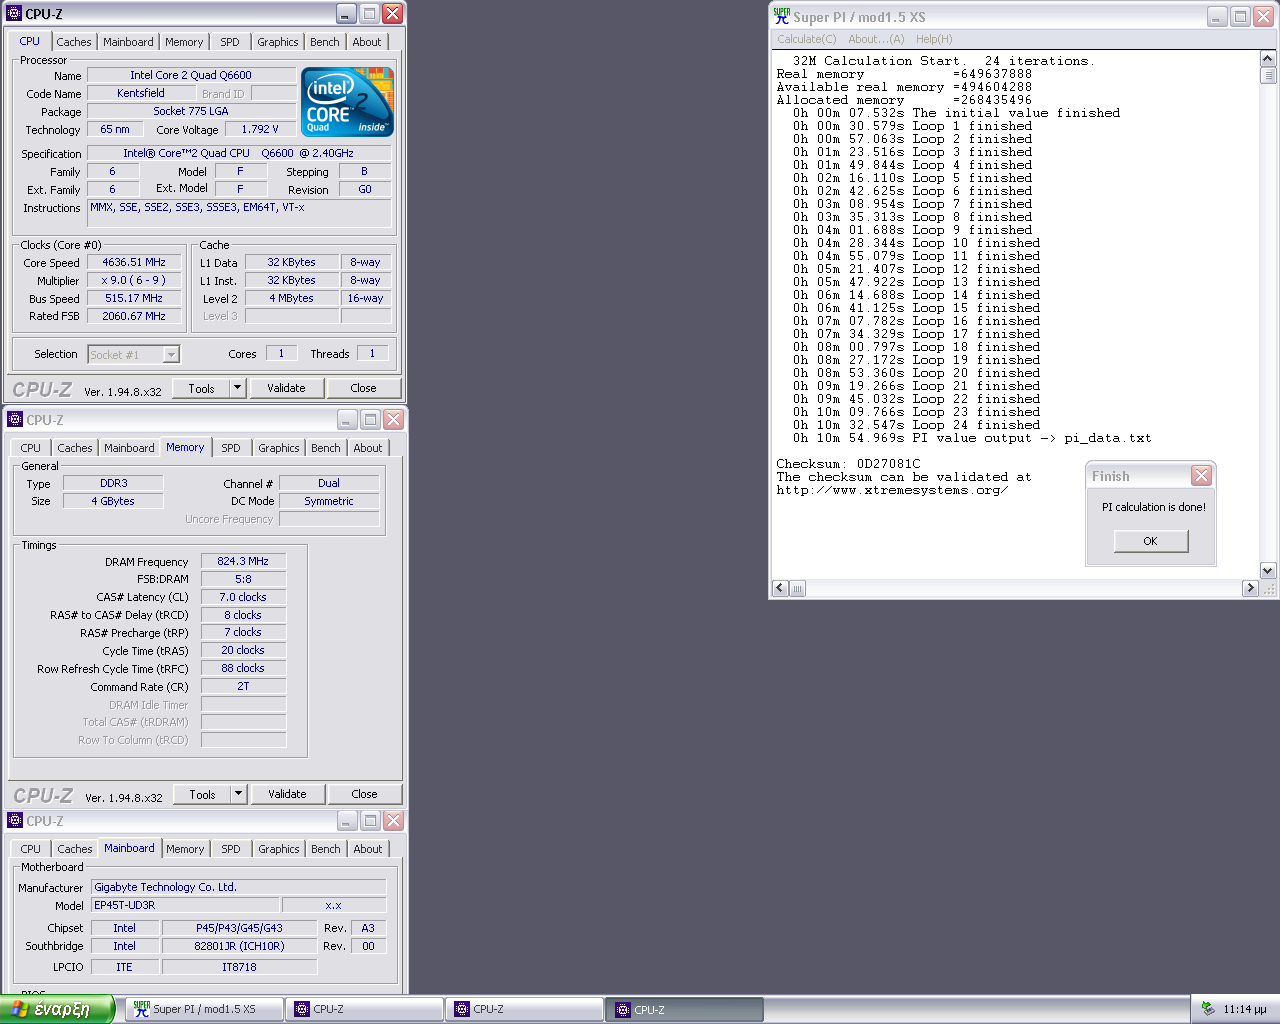Select Graphics tab in Mainboard window
Viewport: 1280px width, 1024px height.
(278, 849)
